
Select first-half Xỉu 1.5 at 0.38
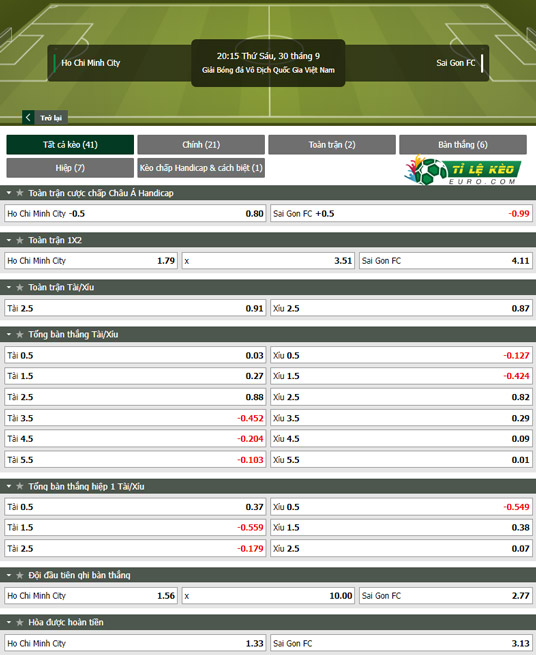coord(401,528)
